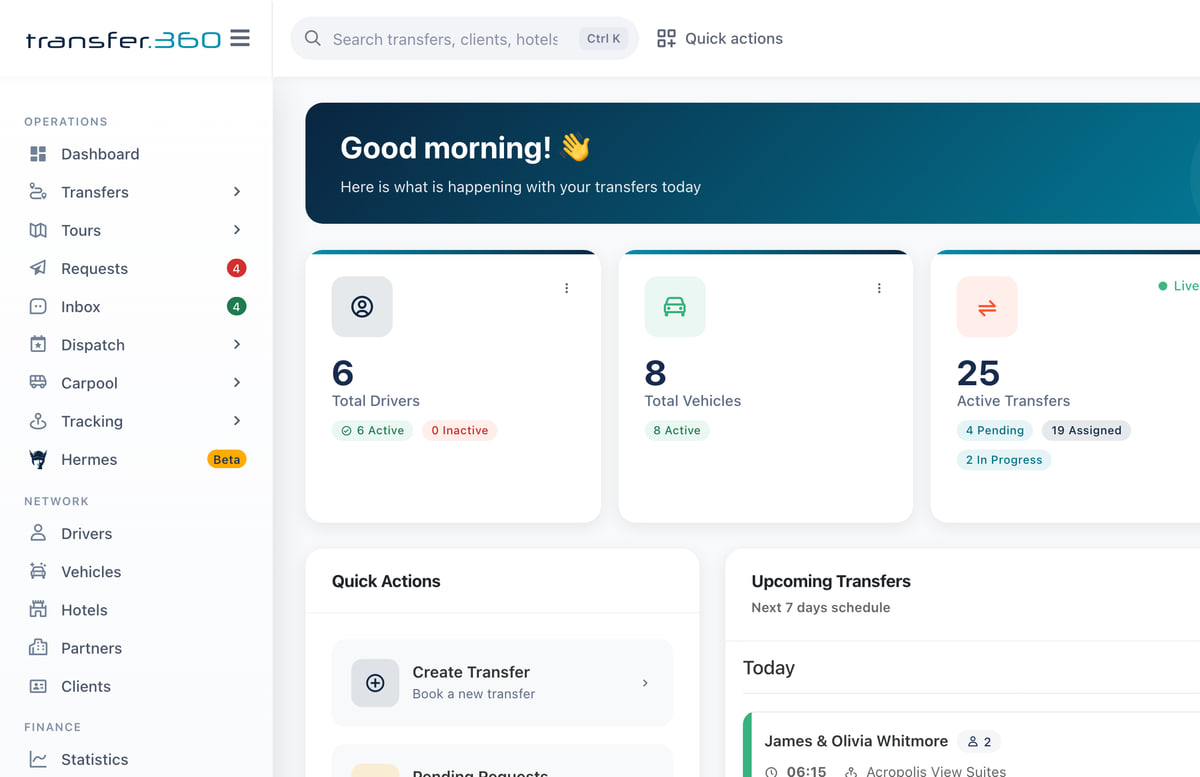Open the Inbox sidebar item

(136, 307)
